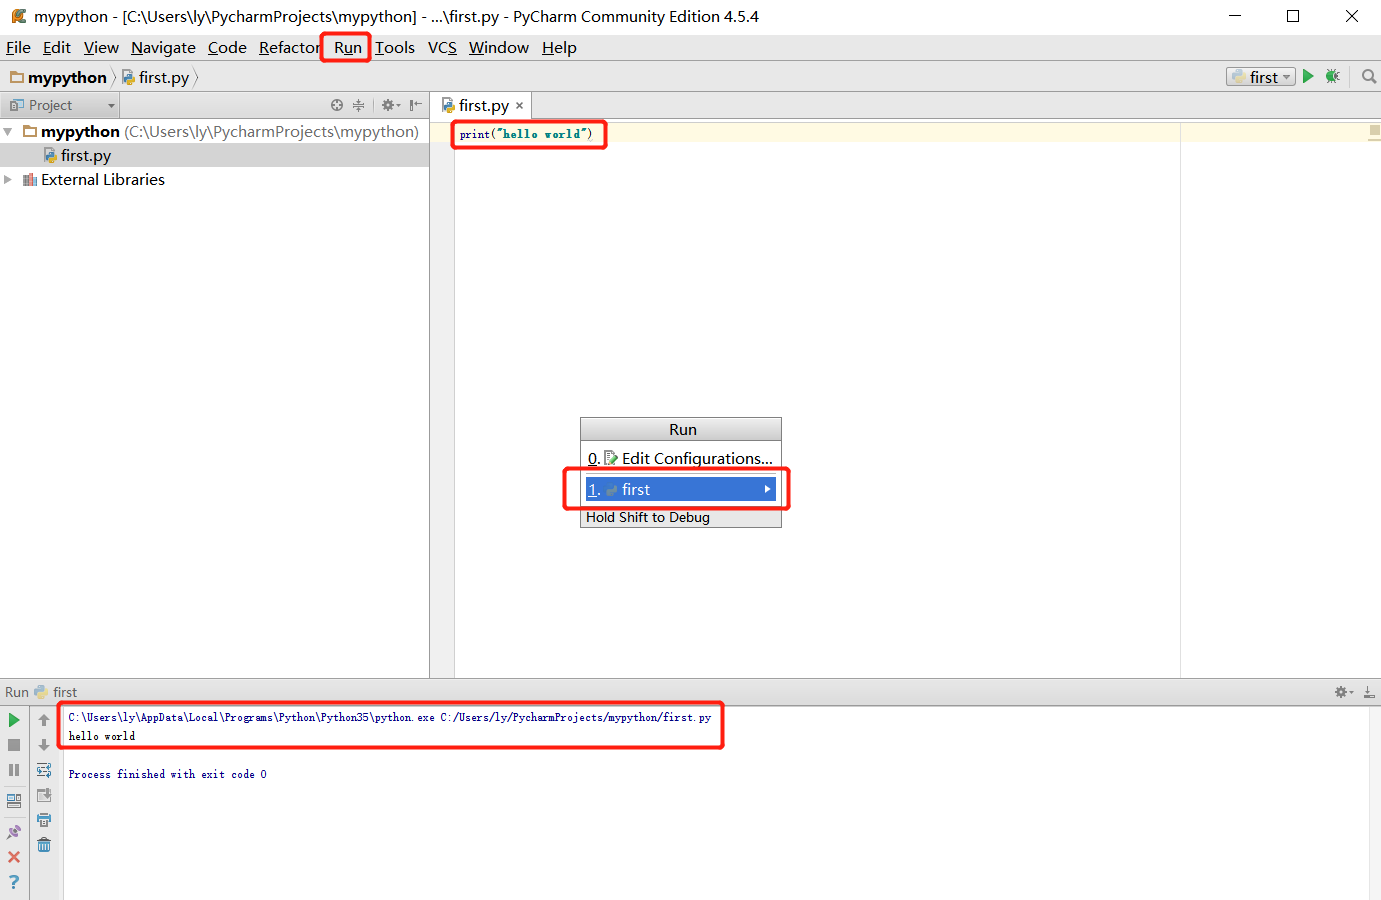1381x900 pixels.
Task: Open the Run menu
Action: (348, 48)
